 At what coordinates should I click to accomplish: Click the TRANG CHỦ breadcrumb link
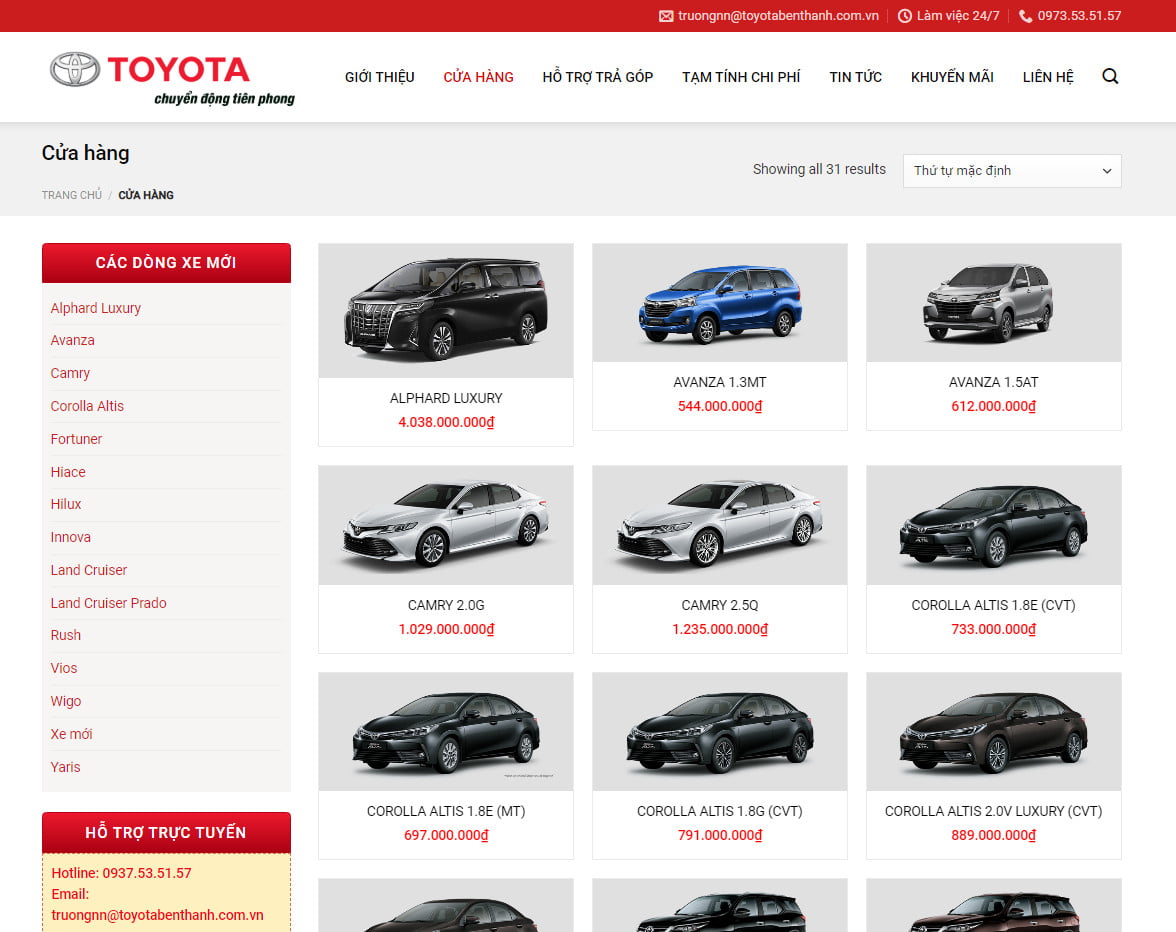pos(71,195)
